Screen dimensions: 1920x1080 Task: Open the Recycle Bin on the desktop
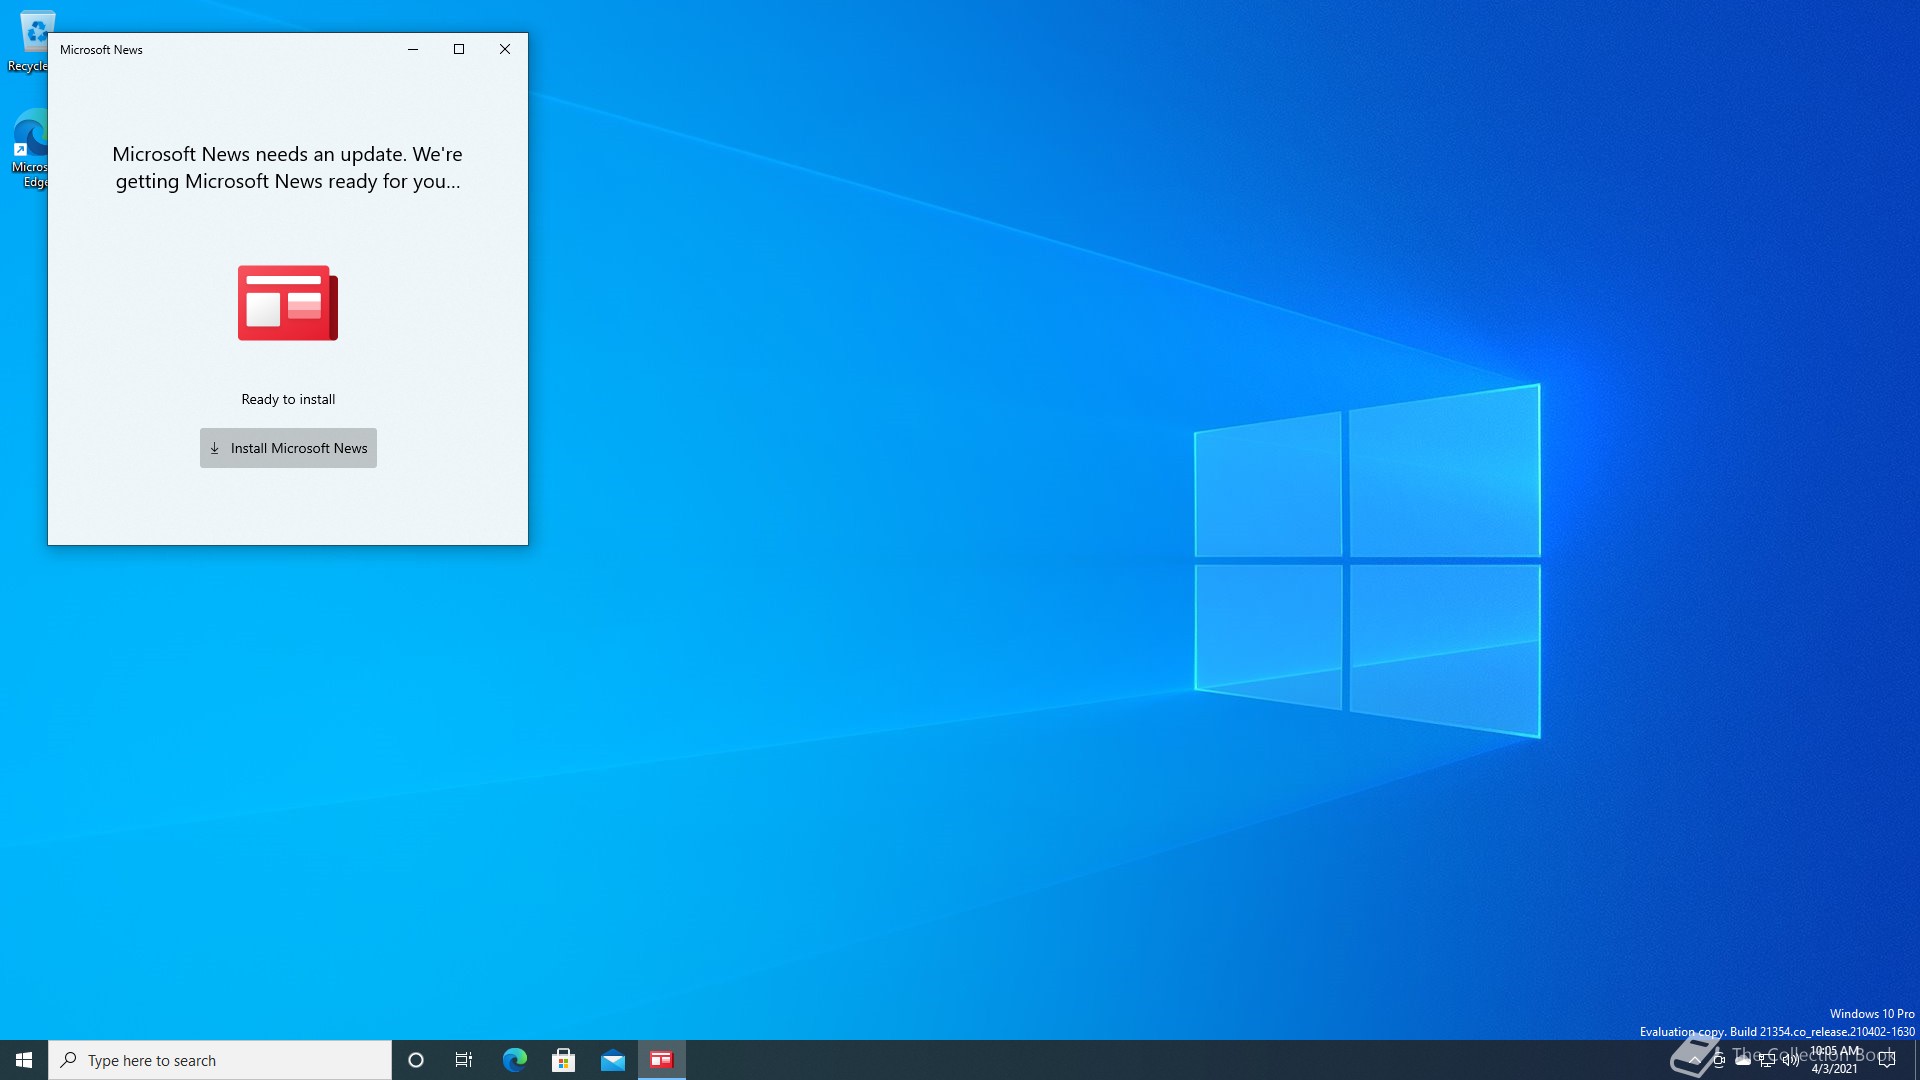click(38, 30)
